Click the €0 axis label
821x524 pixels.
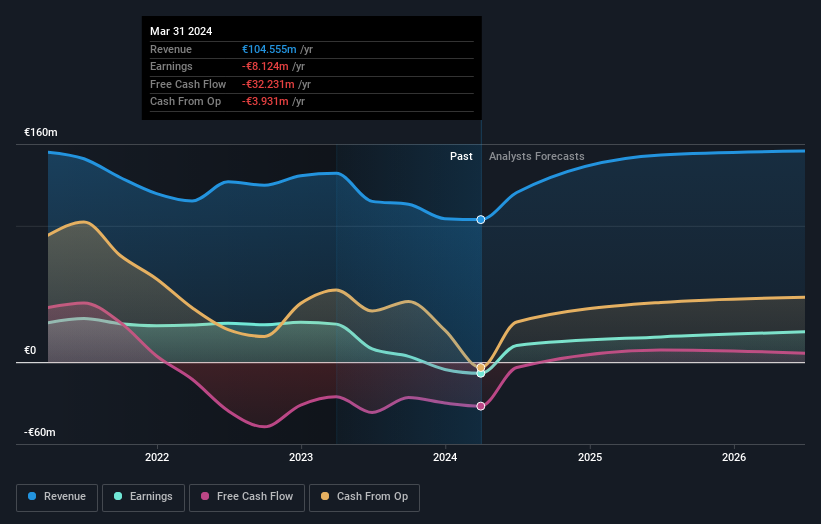tap(30, 351)
